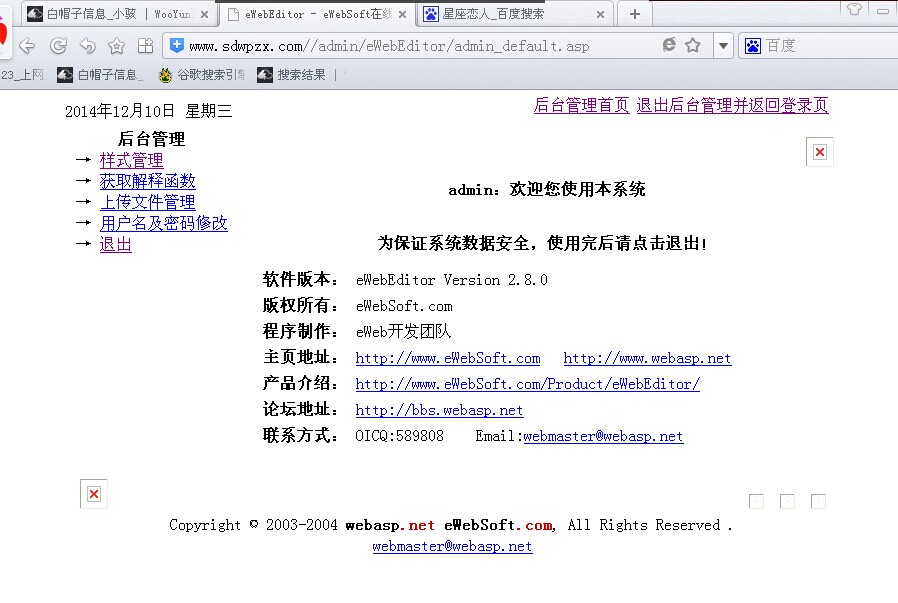Click the shirt skin icon at top right
This screenshot has width=898, height=603.
tap(854, 9)
